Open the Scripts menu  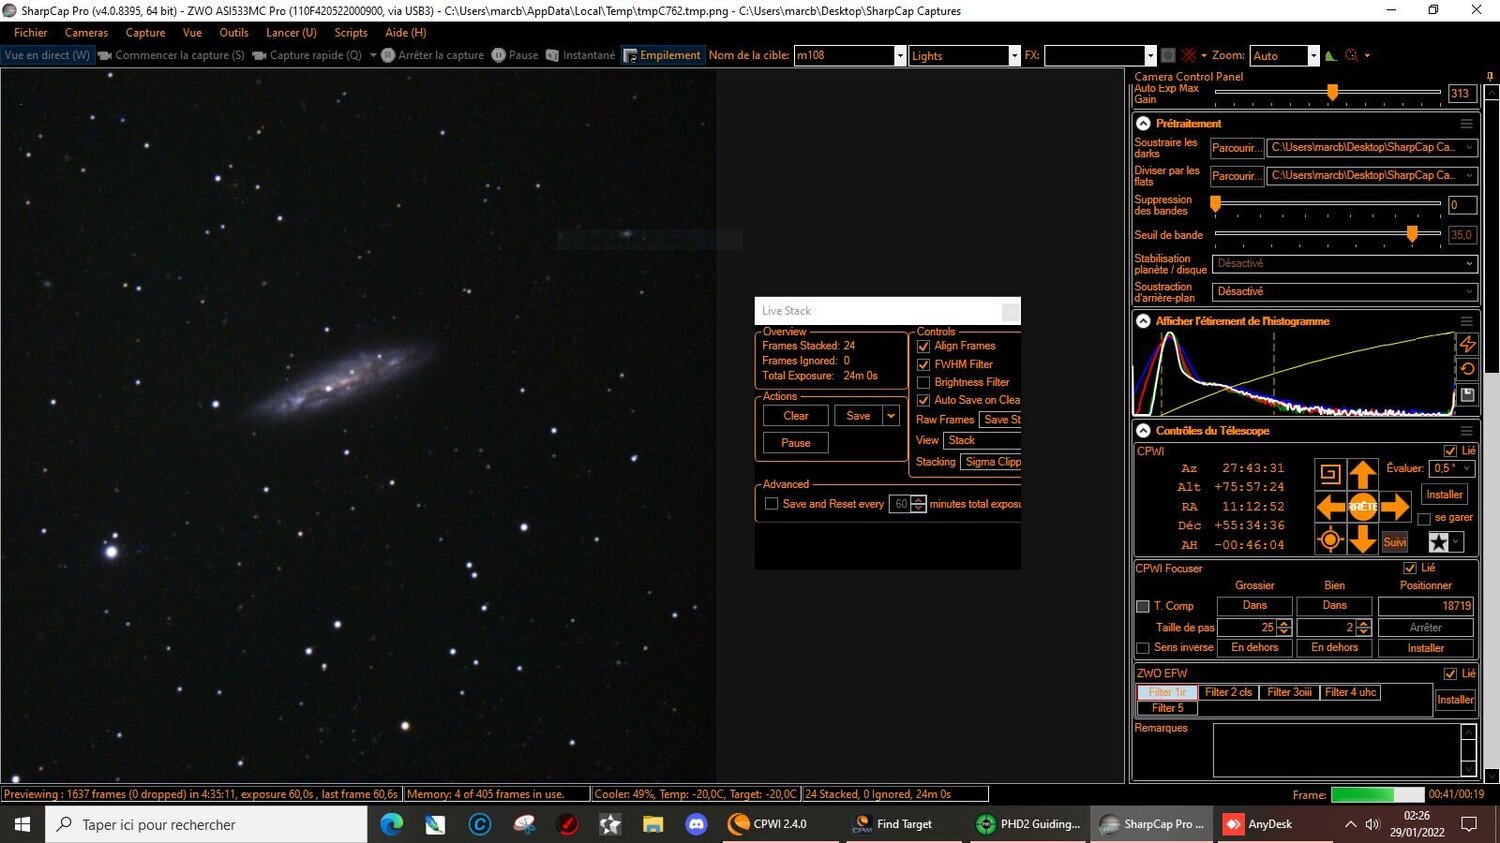coord(351,33)
